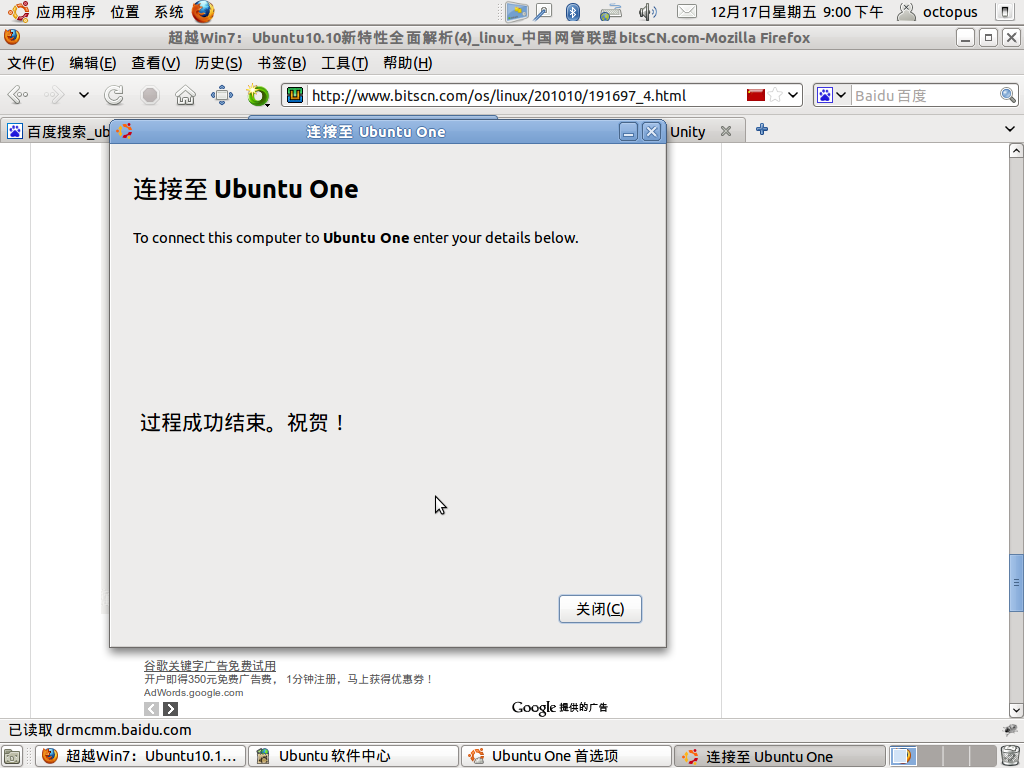This screenshot has width=1024, height=768.
Task: Open the 历史(S) menu
Action: click(218, 63)
